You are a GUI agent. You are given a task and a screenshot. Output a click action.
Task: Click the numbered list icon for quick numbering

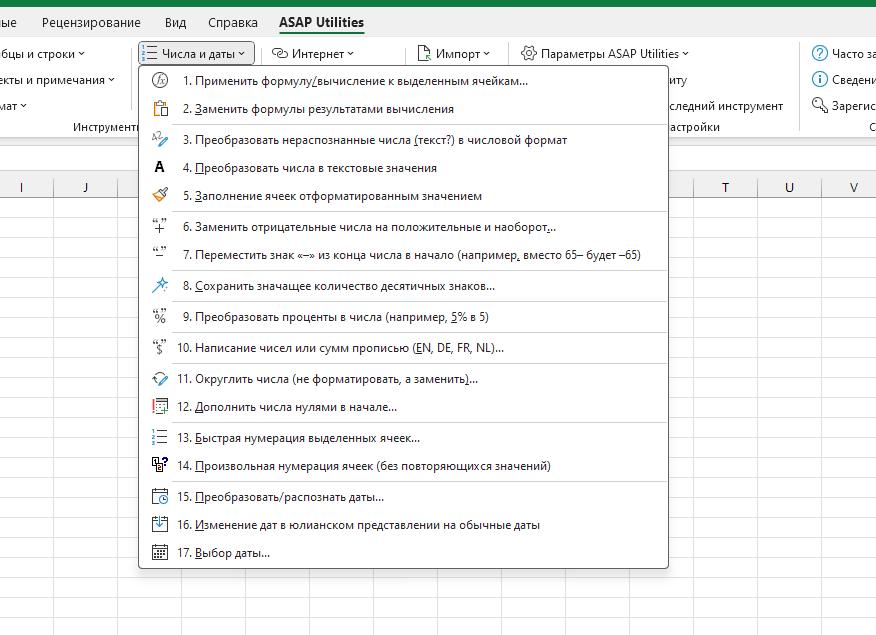(159, 438)
